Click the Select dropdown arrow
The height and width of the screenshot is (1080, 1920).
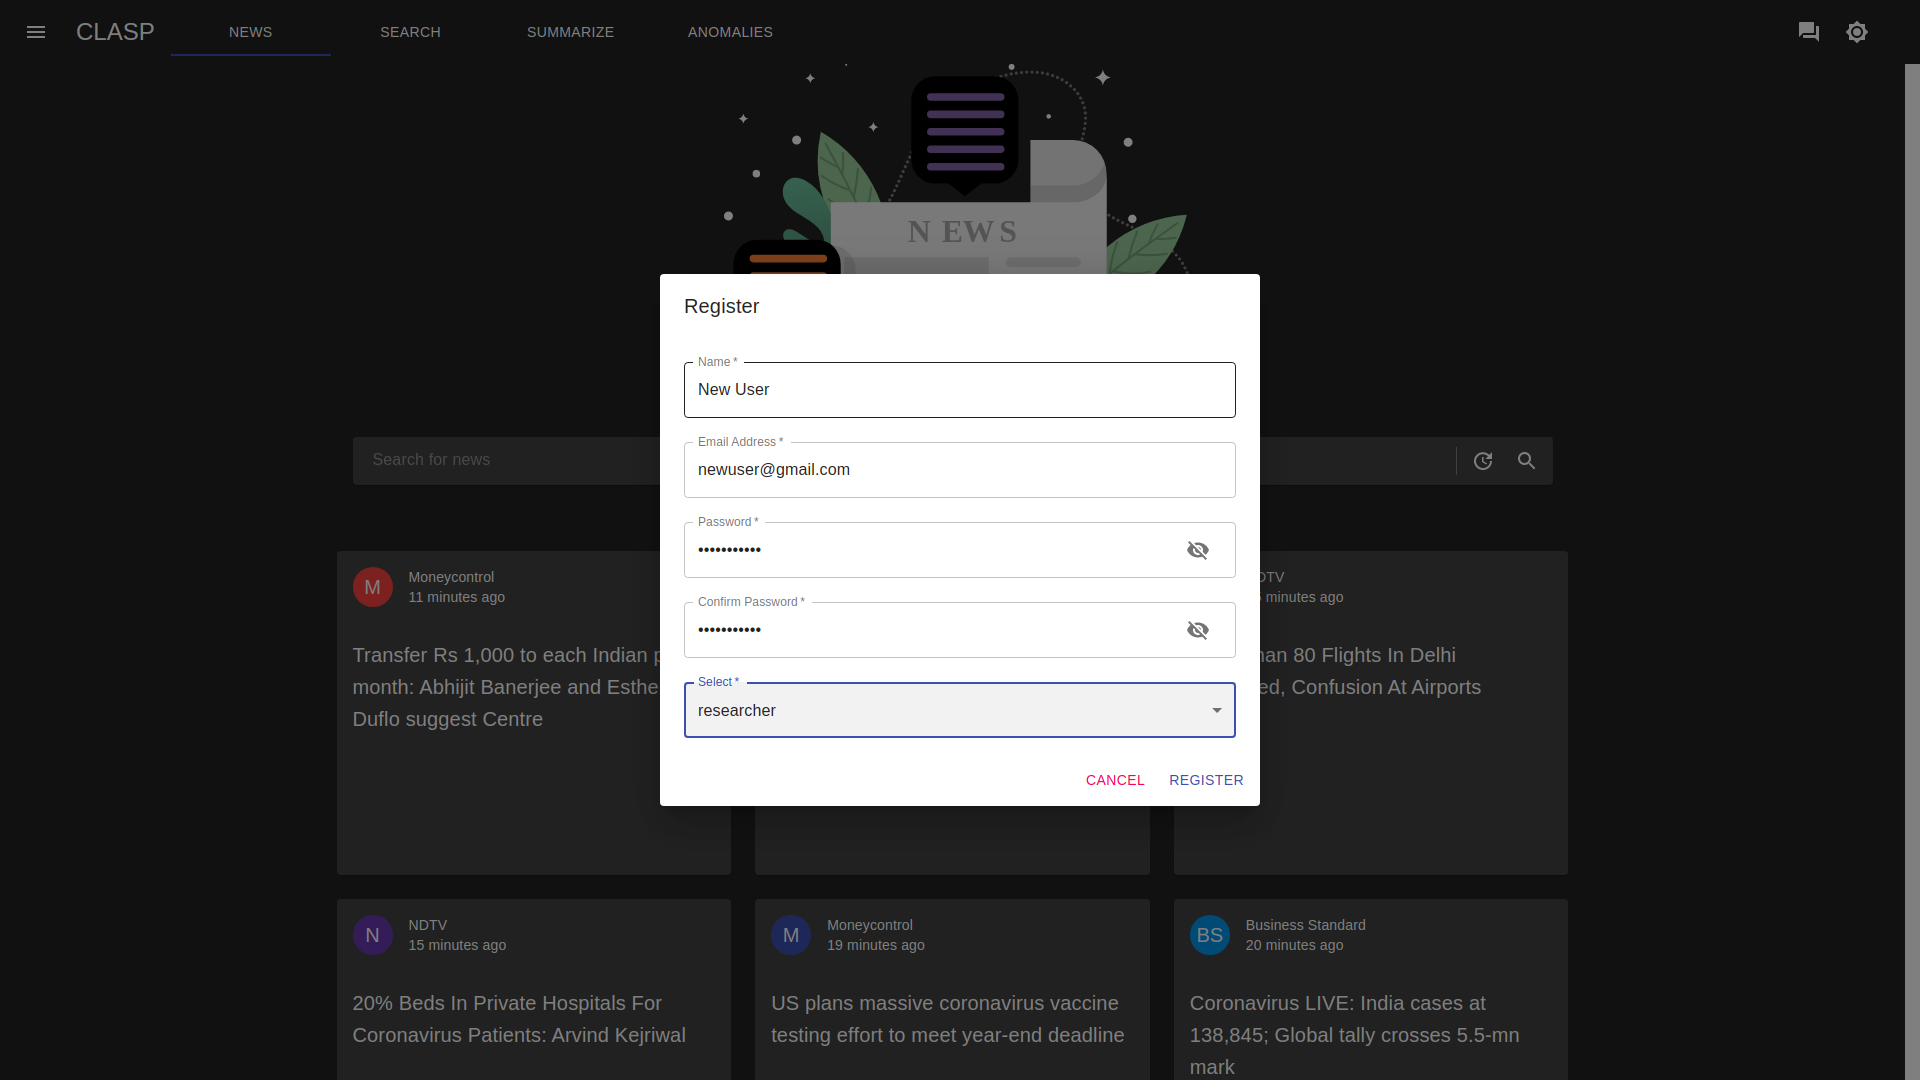click(x=1217, y=711)
